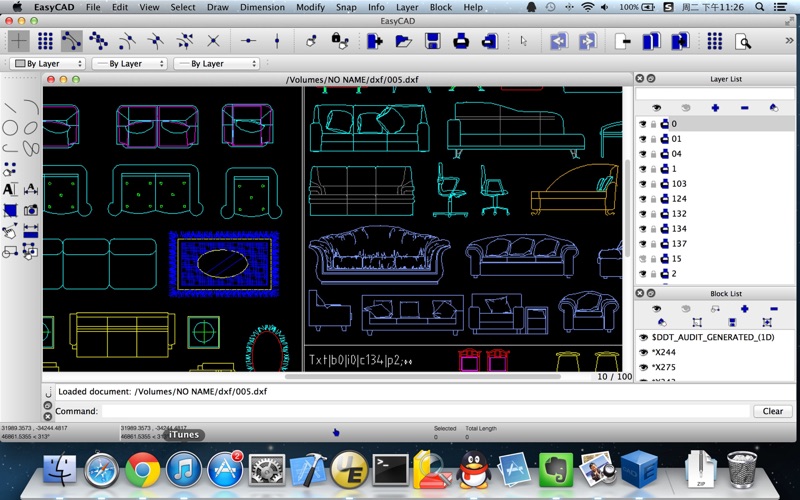Click the save block icon in Block List
800x500 pixels.
click(732, 322)
